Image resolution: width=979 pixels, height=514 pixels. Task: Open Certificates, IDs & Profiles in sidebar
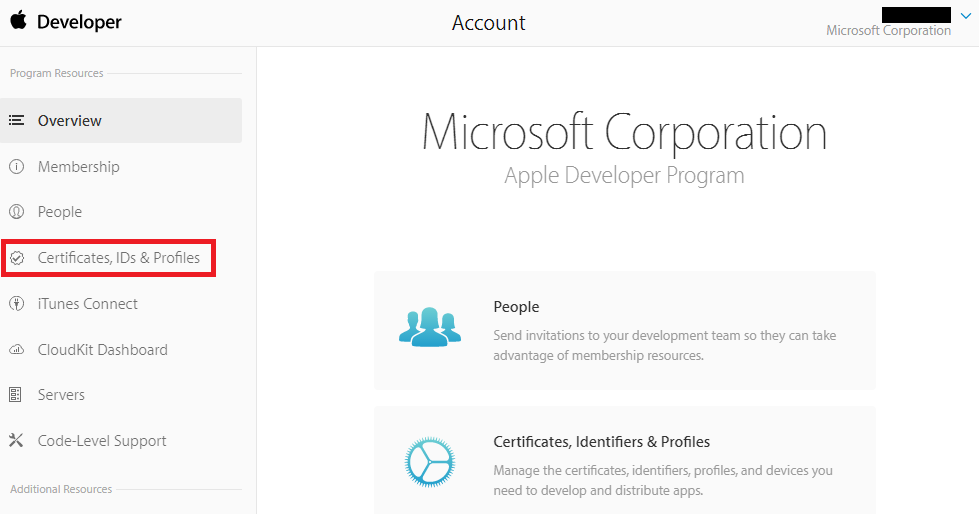tap(119, 258)
